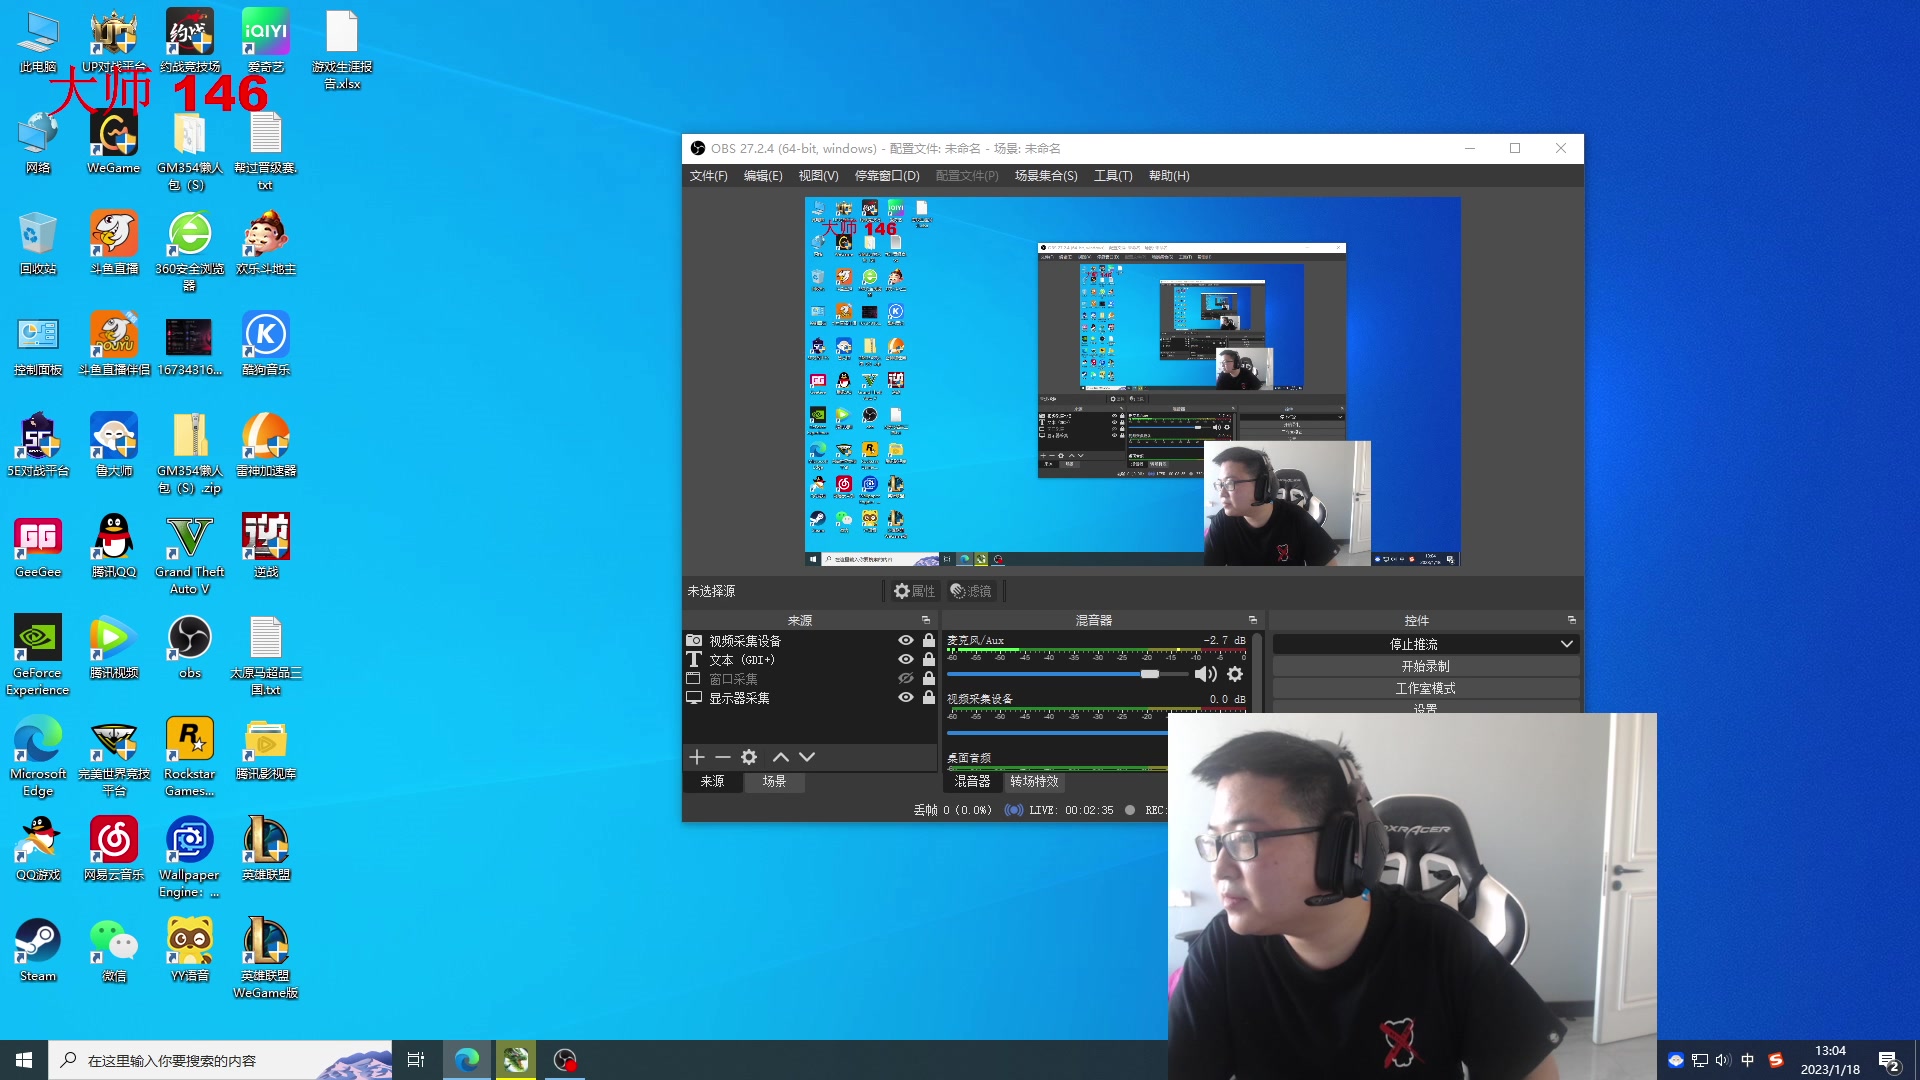1920x1080 pixels.
Task: Select the Steam desktop icon
Action: (38, 949)
